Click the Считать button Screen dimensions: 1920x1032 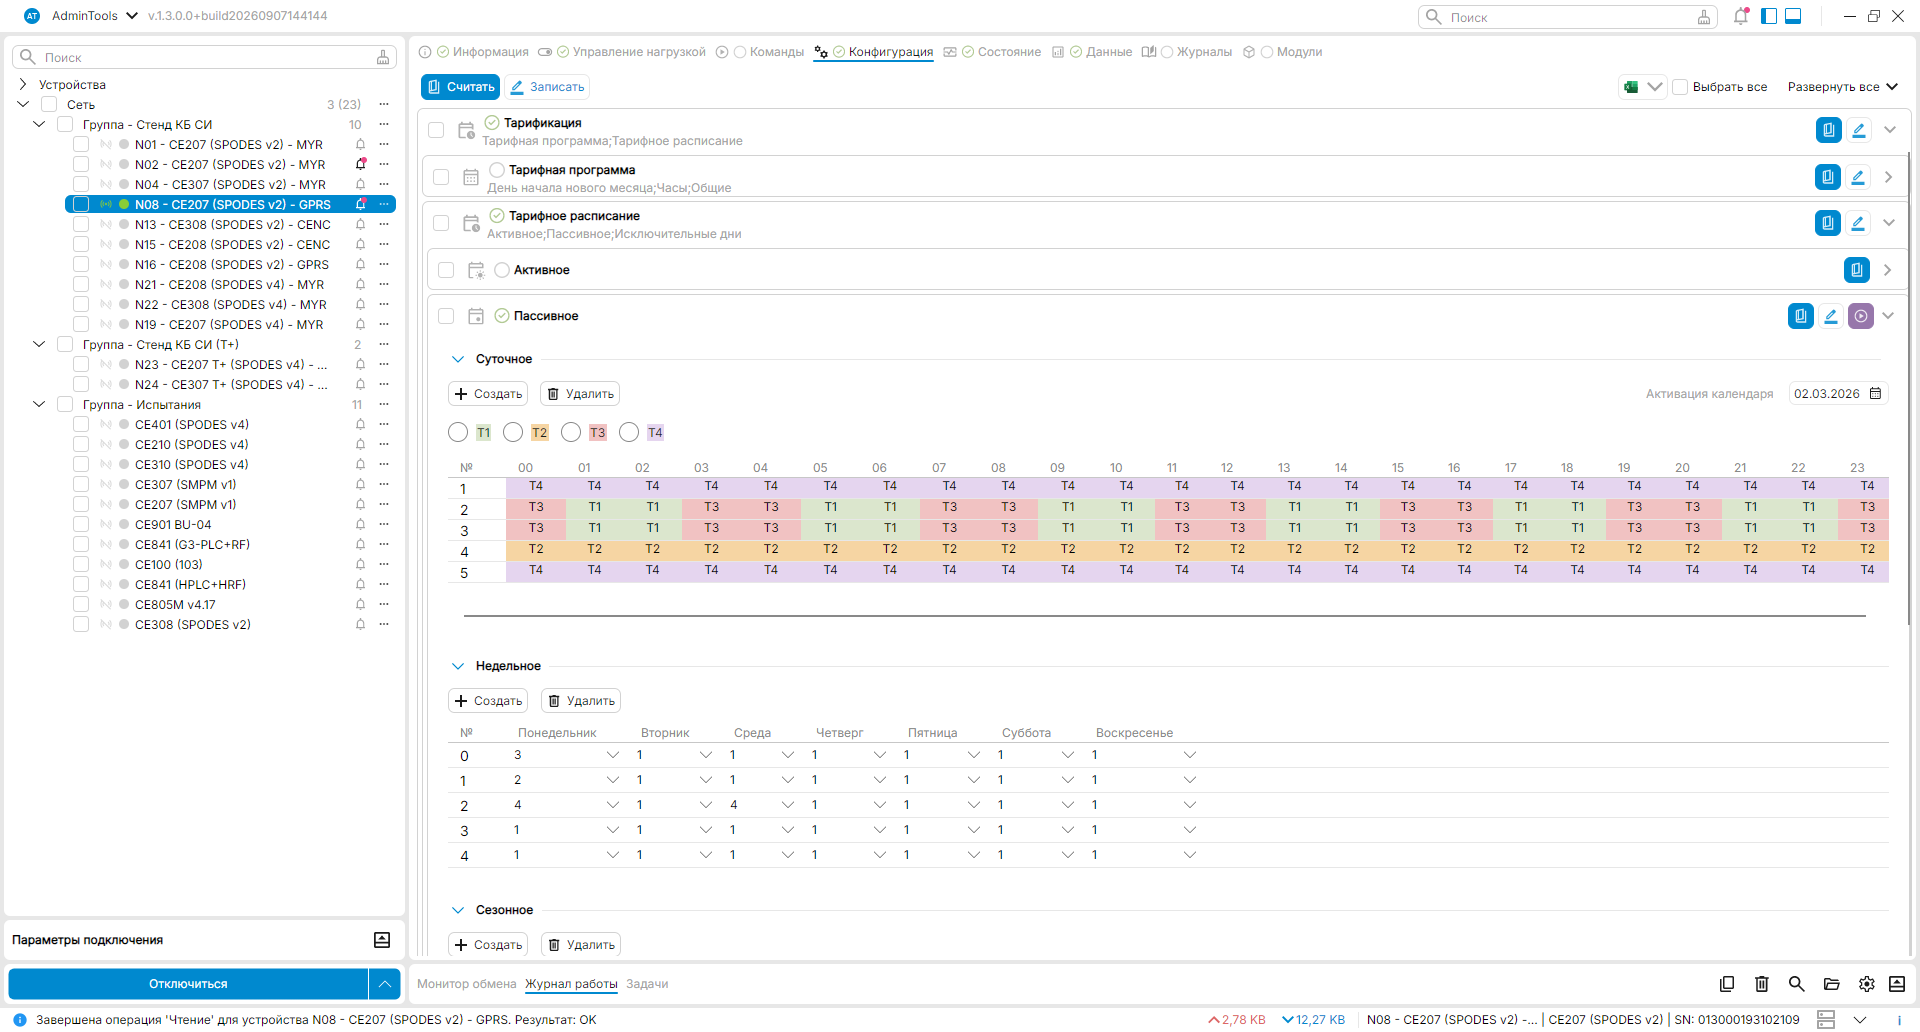pyautogui.click(x=460, y=87)
